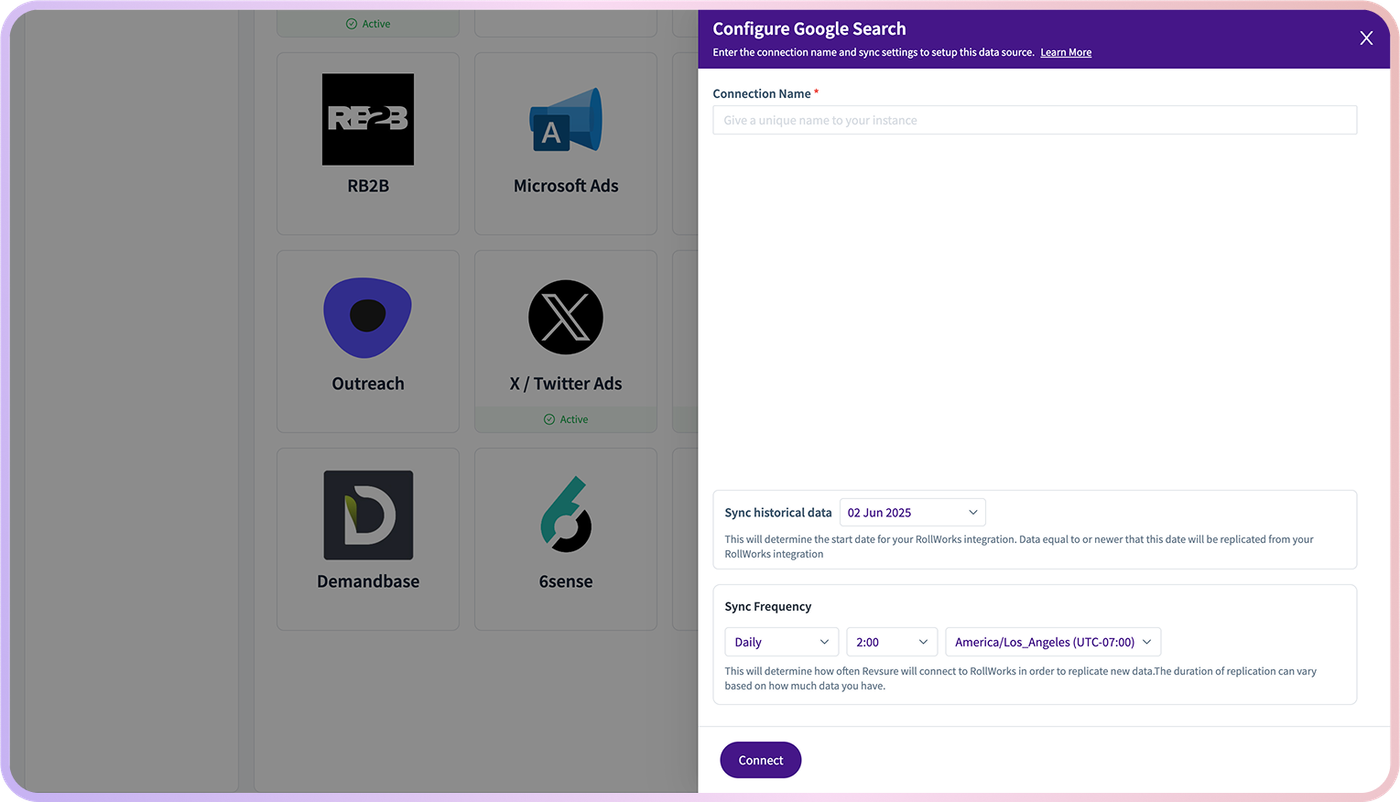Viewport: 1400px width, 802px height.
Task: Click the RB2B card label
Action: pyautogui.click(x=368, y=186)
